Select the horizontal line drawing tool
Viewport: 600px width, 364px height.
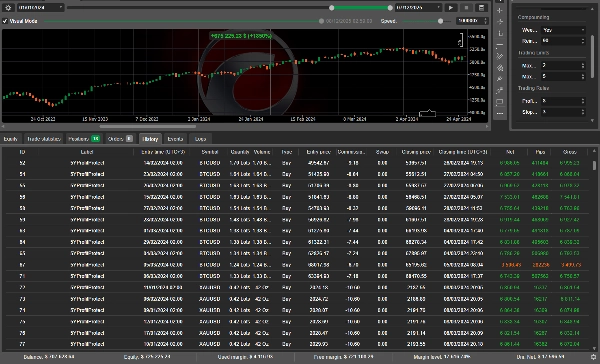500,45
